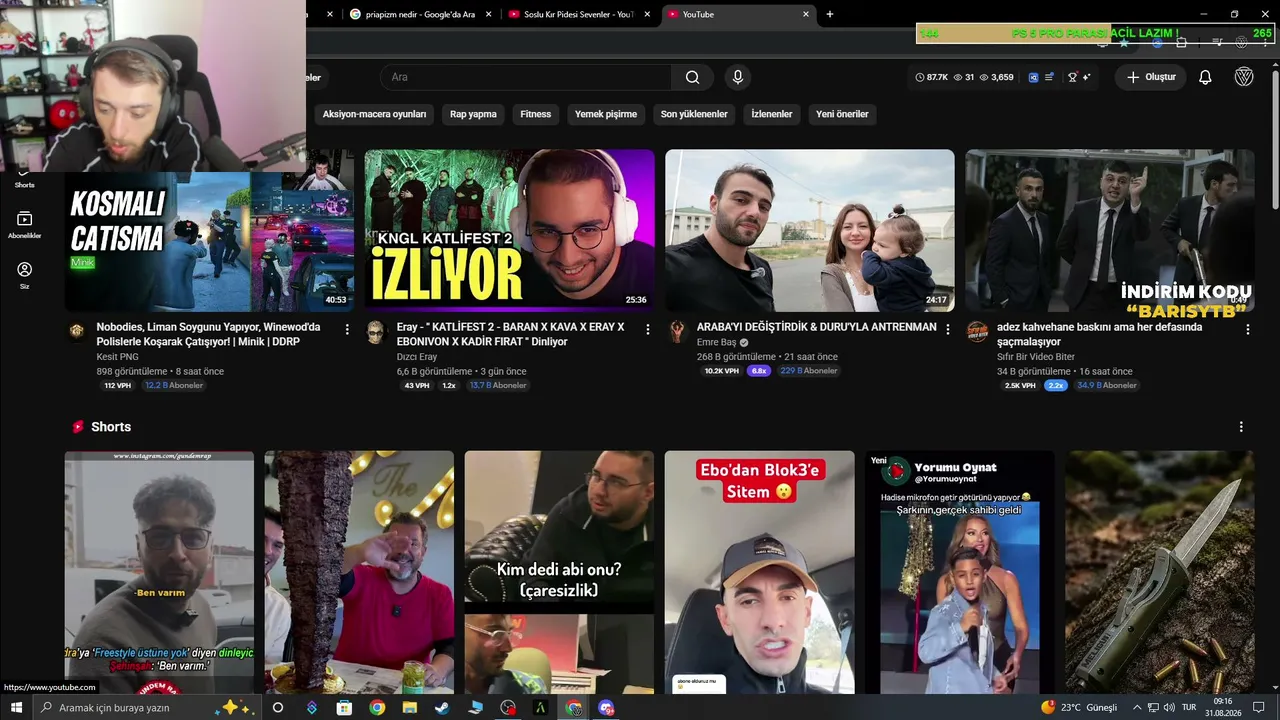
Task: Click the Windows taskbar search box
Action: [147, 707]
